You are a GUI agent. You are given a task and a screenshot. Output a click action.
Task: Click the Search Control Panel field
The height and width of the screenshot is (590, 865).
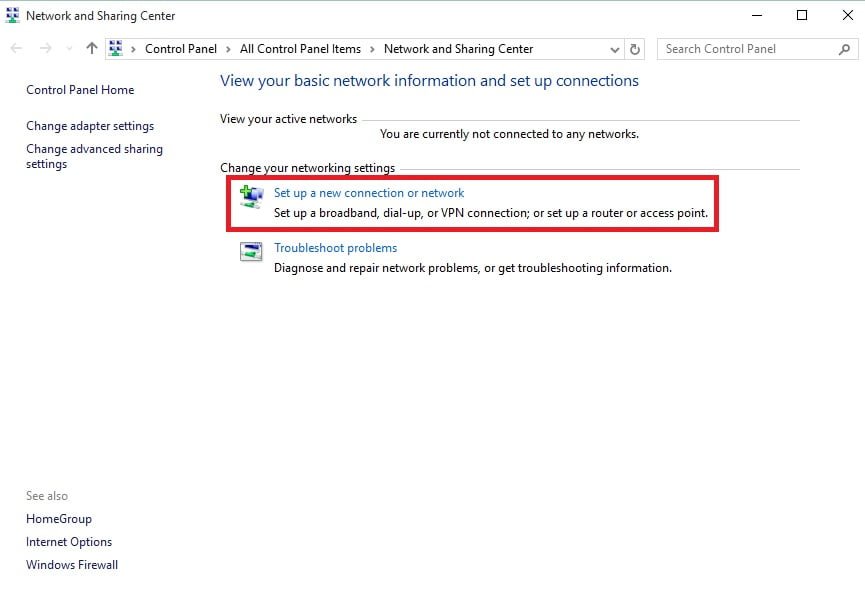pos(745,49)
